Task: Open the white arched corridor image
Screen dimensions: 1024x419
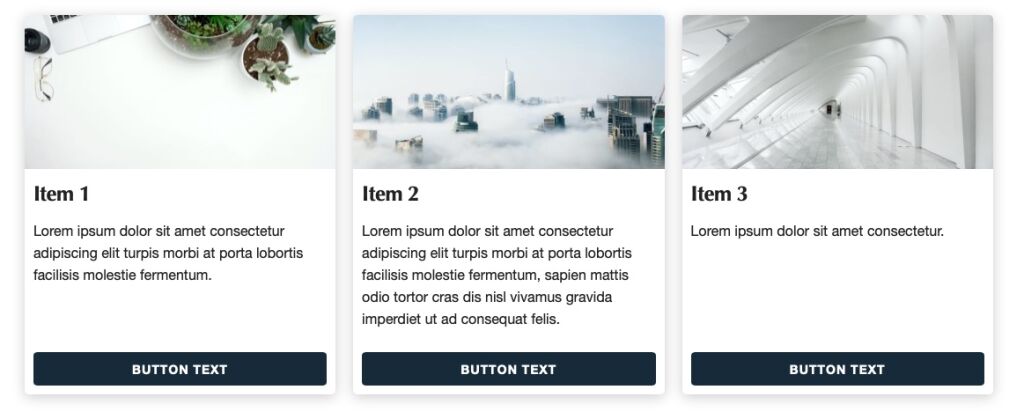Action: click(837, 91)
